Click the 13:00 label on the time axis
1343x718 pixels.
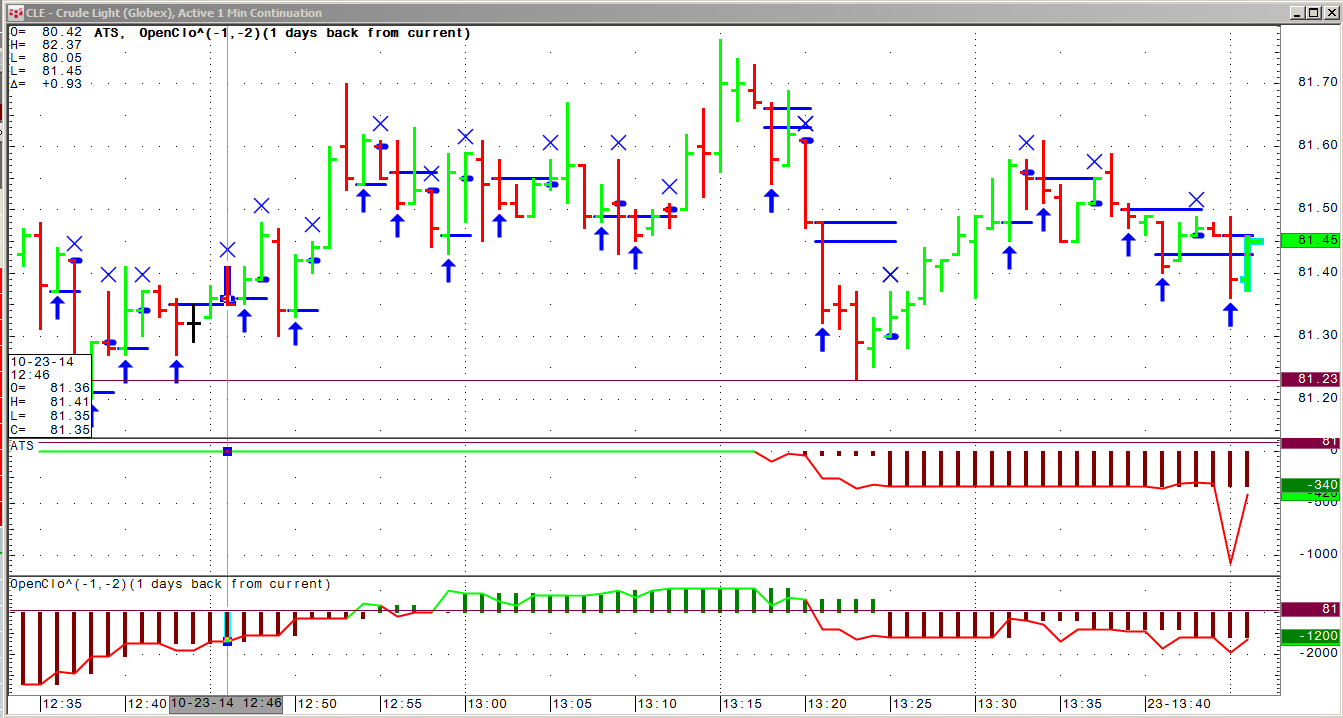[x=486, y=704]
